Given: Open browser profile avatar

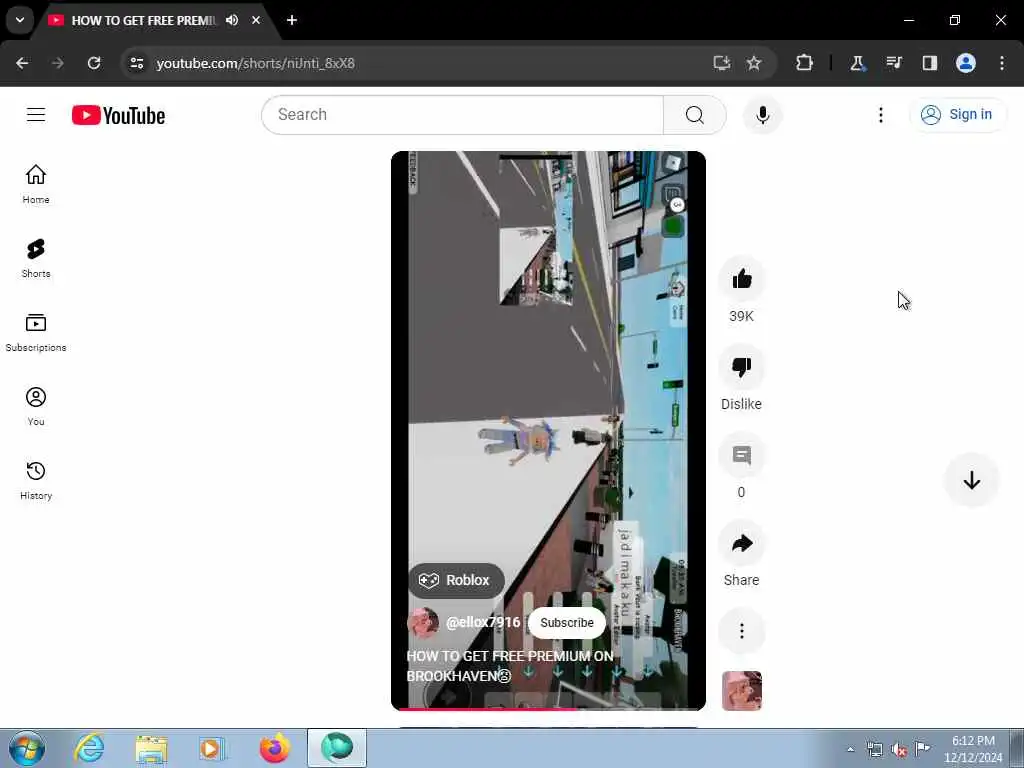Looking at the screenshot, I should pos(965,63).
